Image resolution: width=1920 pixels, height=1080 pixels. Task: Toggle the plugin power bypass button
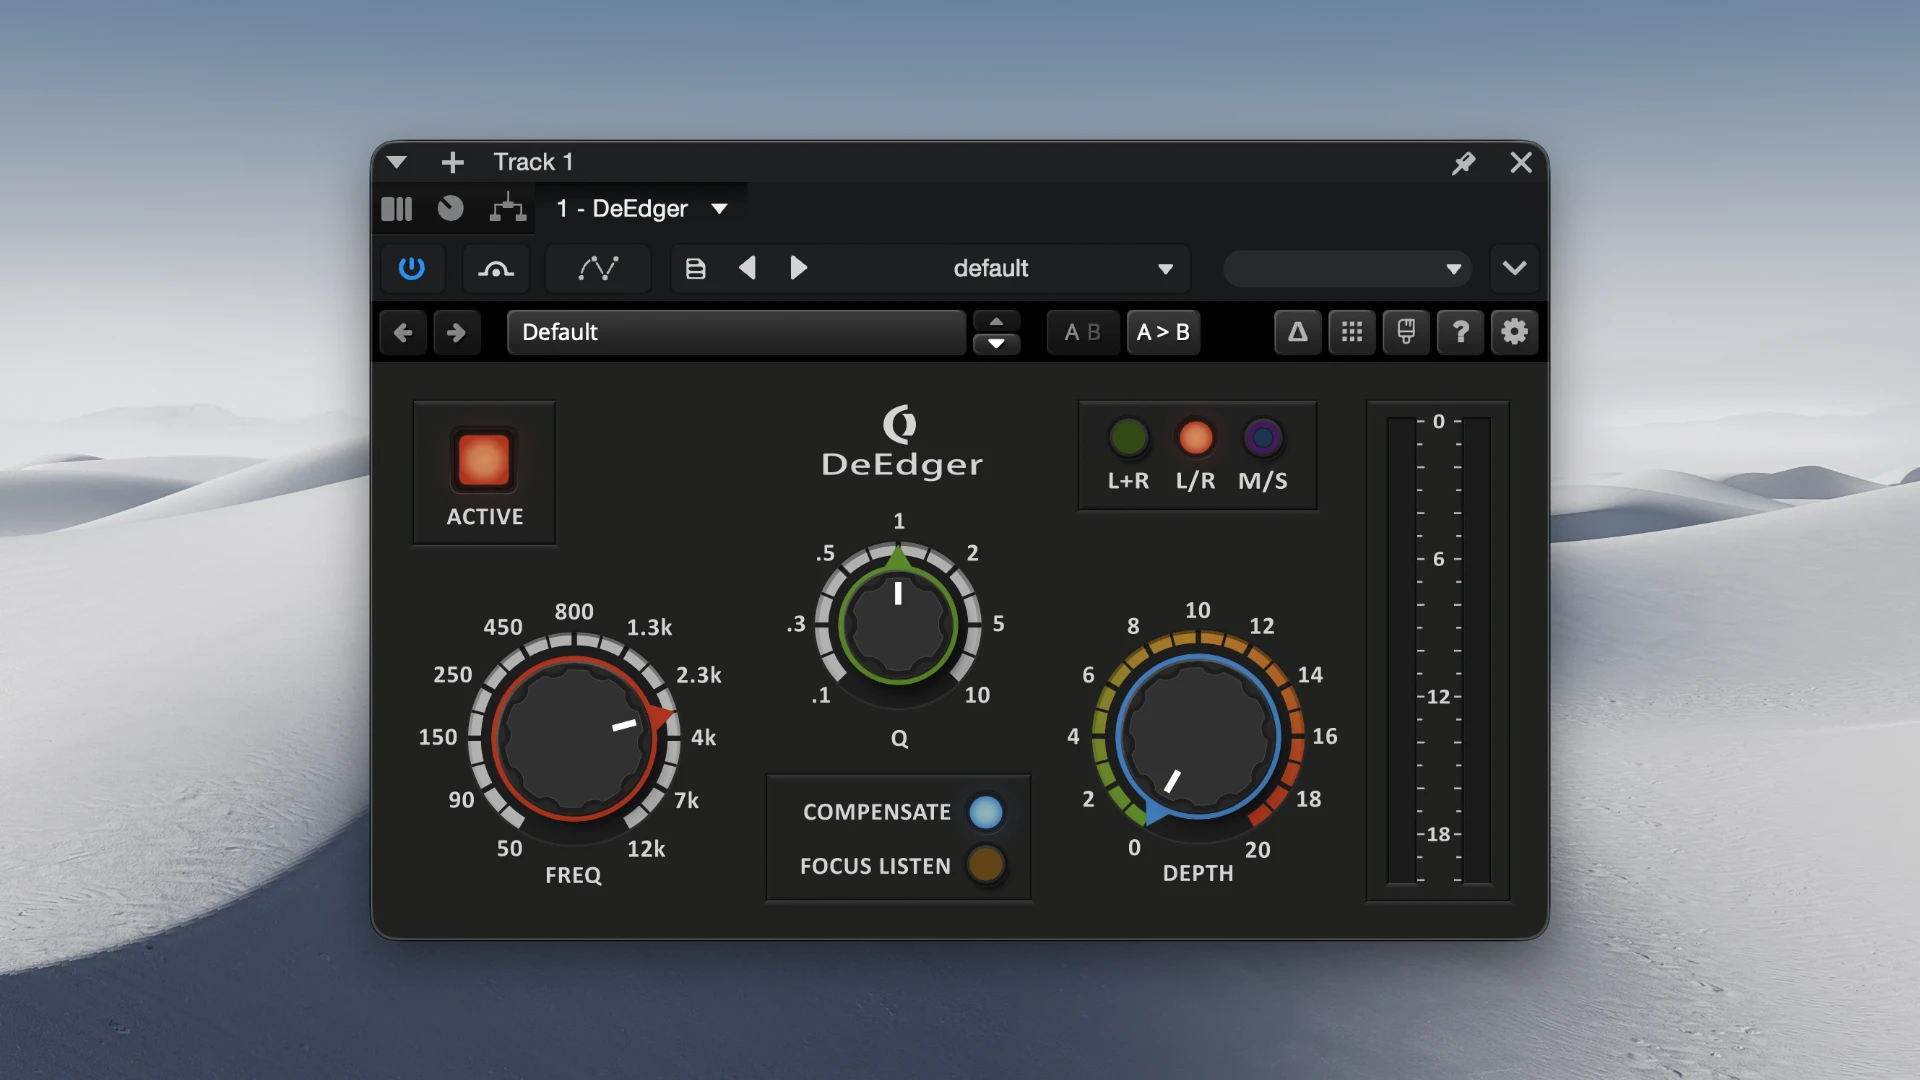pyautogui.click(x=411, y=268)
